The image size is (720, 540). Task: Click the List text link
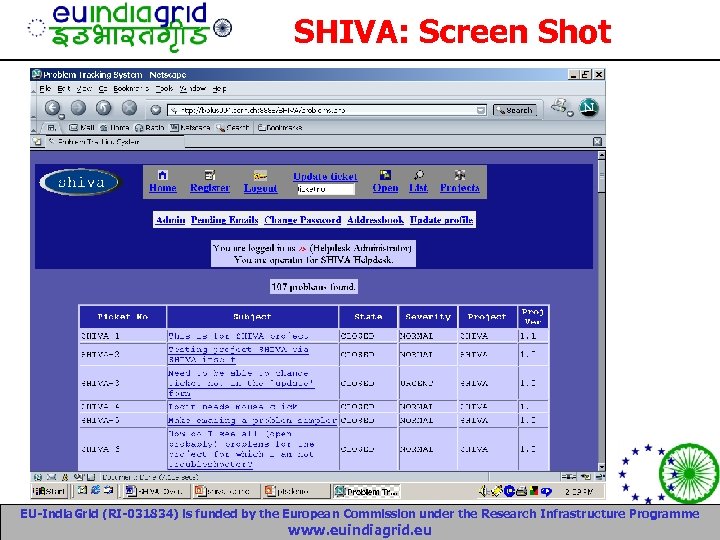[x=418, y=188]
